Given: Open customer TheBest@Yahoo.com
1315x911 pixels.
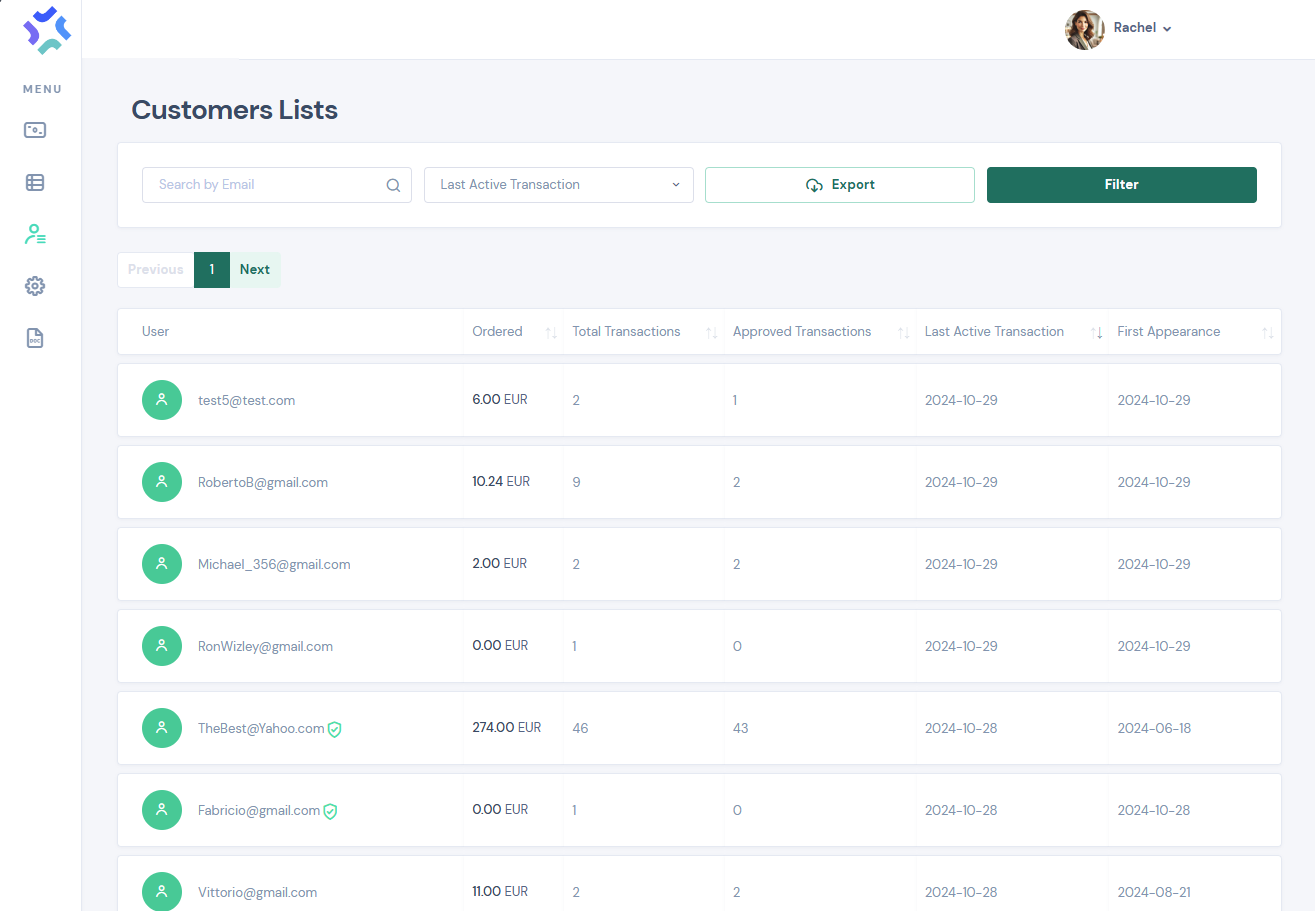Looking at the screenshot, I should coord(261,728).
